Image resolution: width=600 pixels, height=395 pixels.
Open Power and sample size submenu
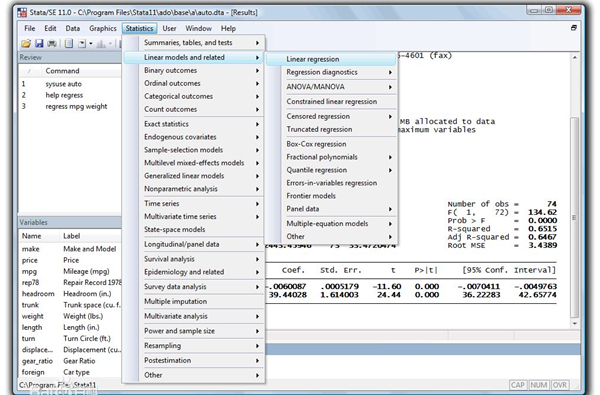(x=193, y=331)
